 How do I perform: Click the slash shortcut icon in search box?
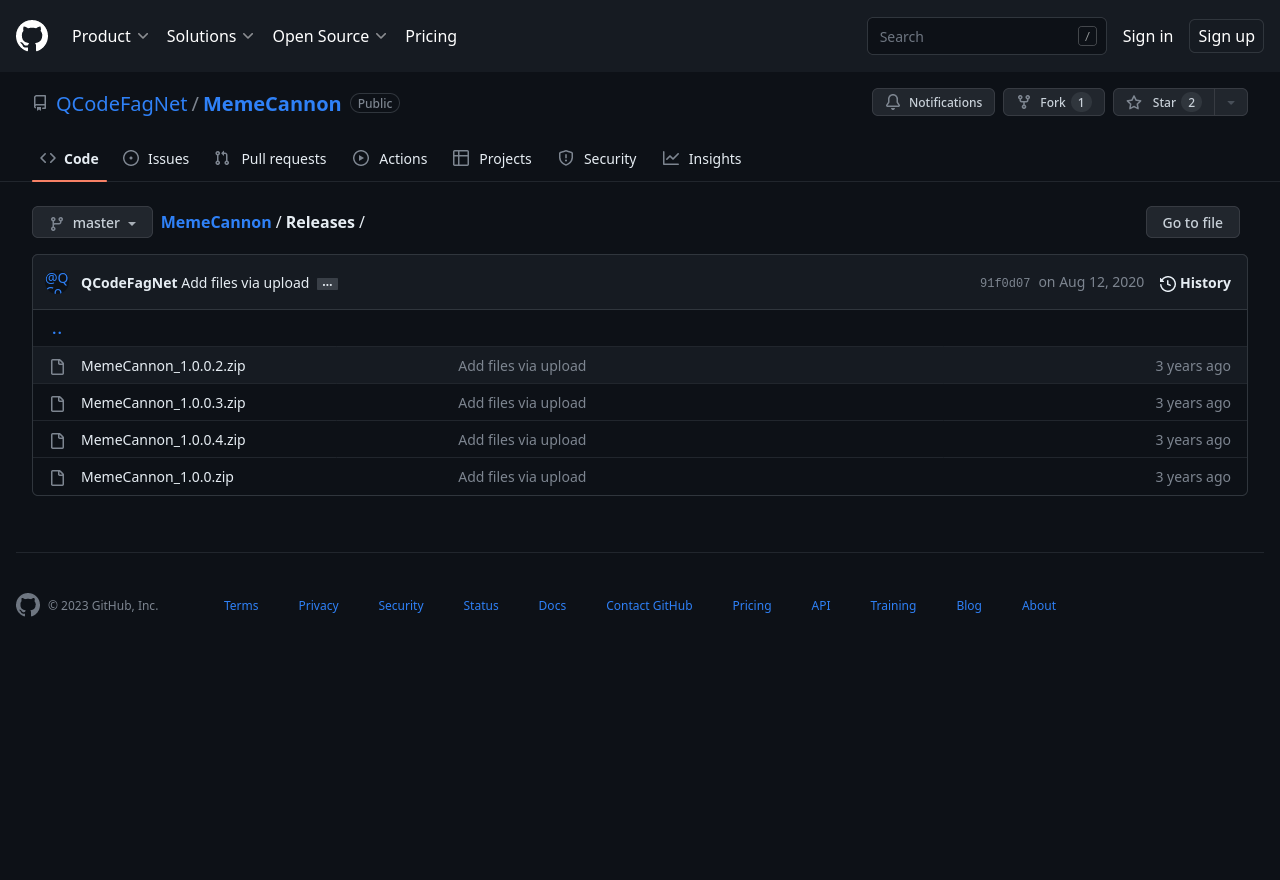[x=1087, y=36]
